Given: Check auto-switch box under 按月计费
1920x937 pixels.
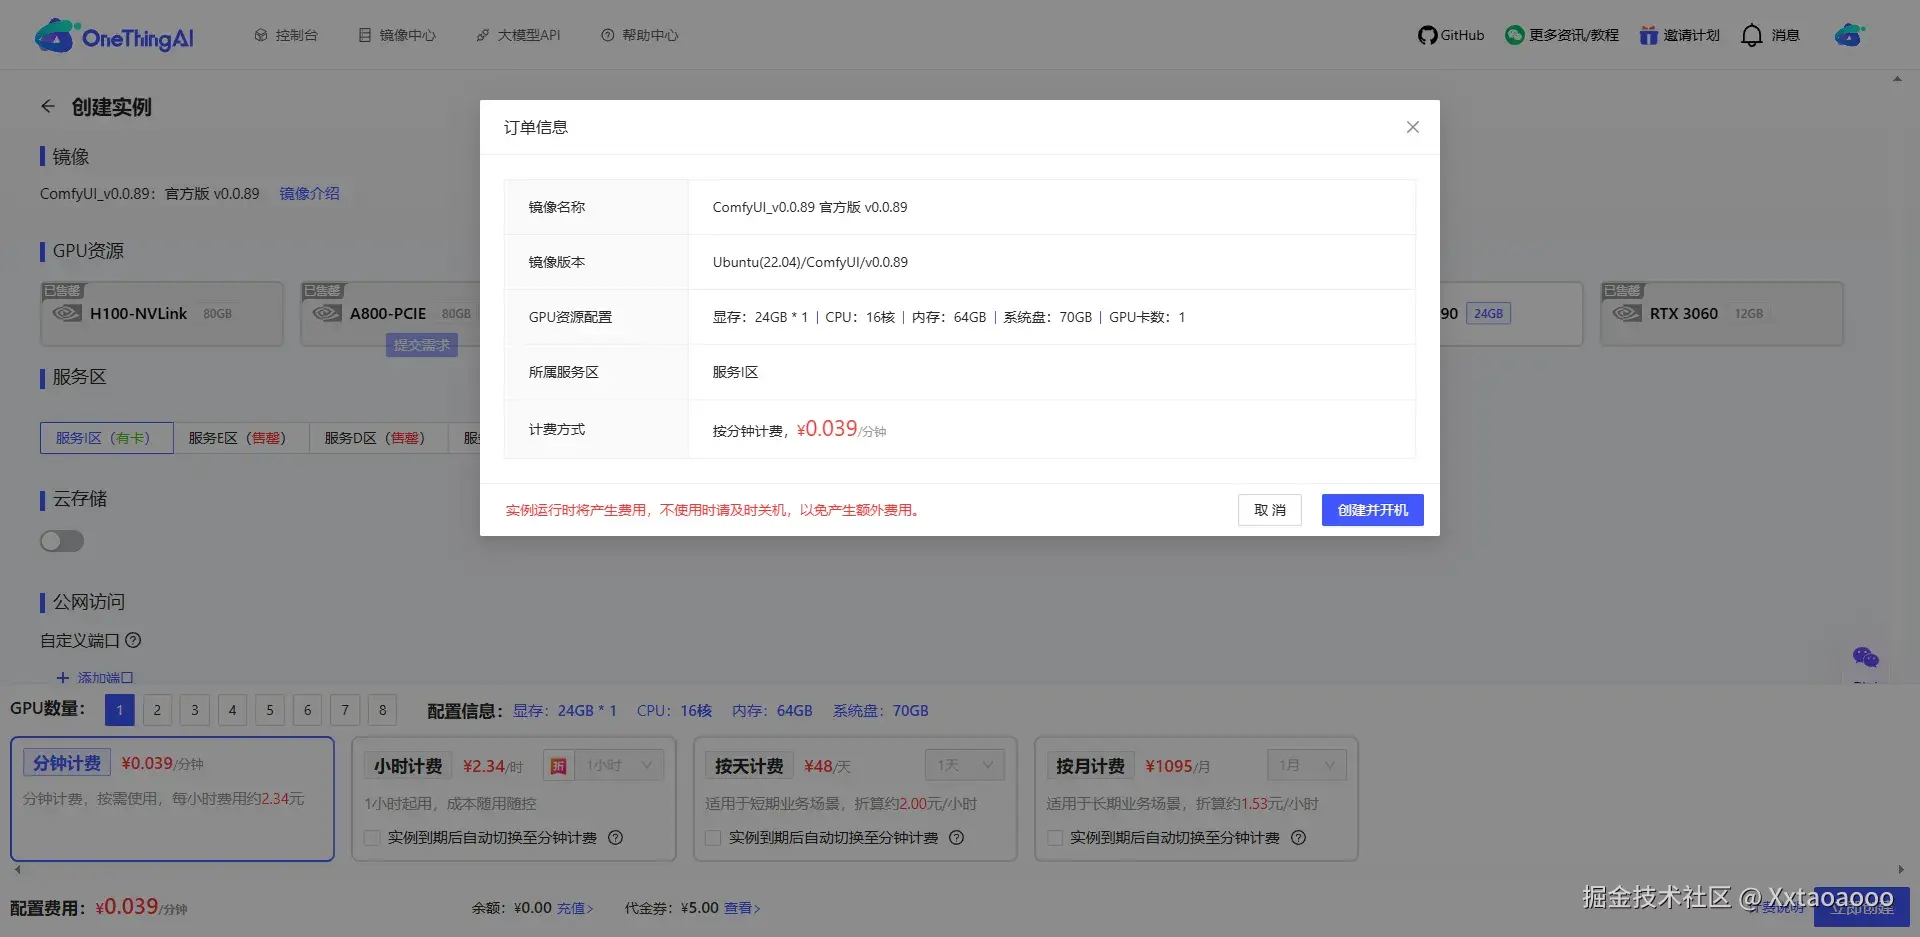Looking at the screenshot, I should (x=1055, y=838).
